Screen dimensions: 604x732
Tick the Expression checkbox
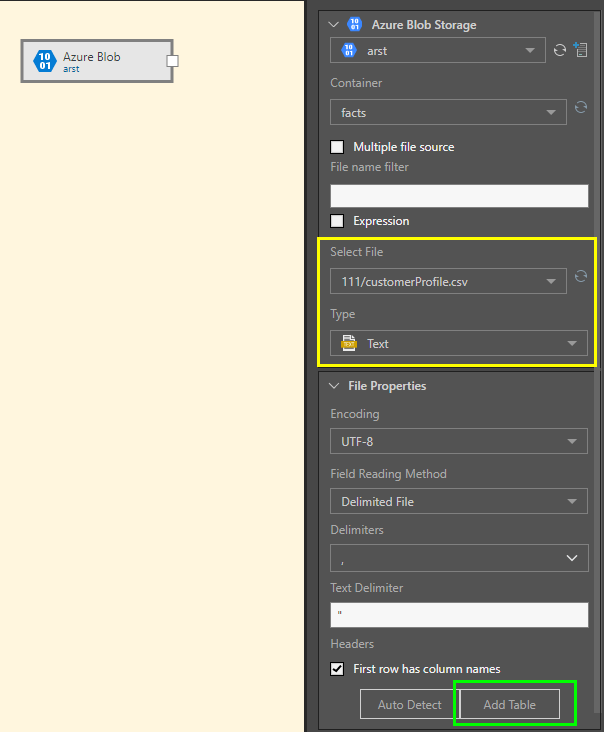(x=338, y=221)
